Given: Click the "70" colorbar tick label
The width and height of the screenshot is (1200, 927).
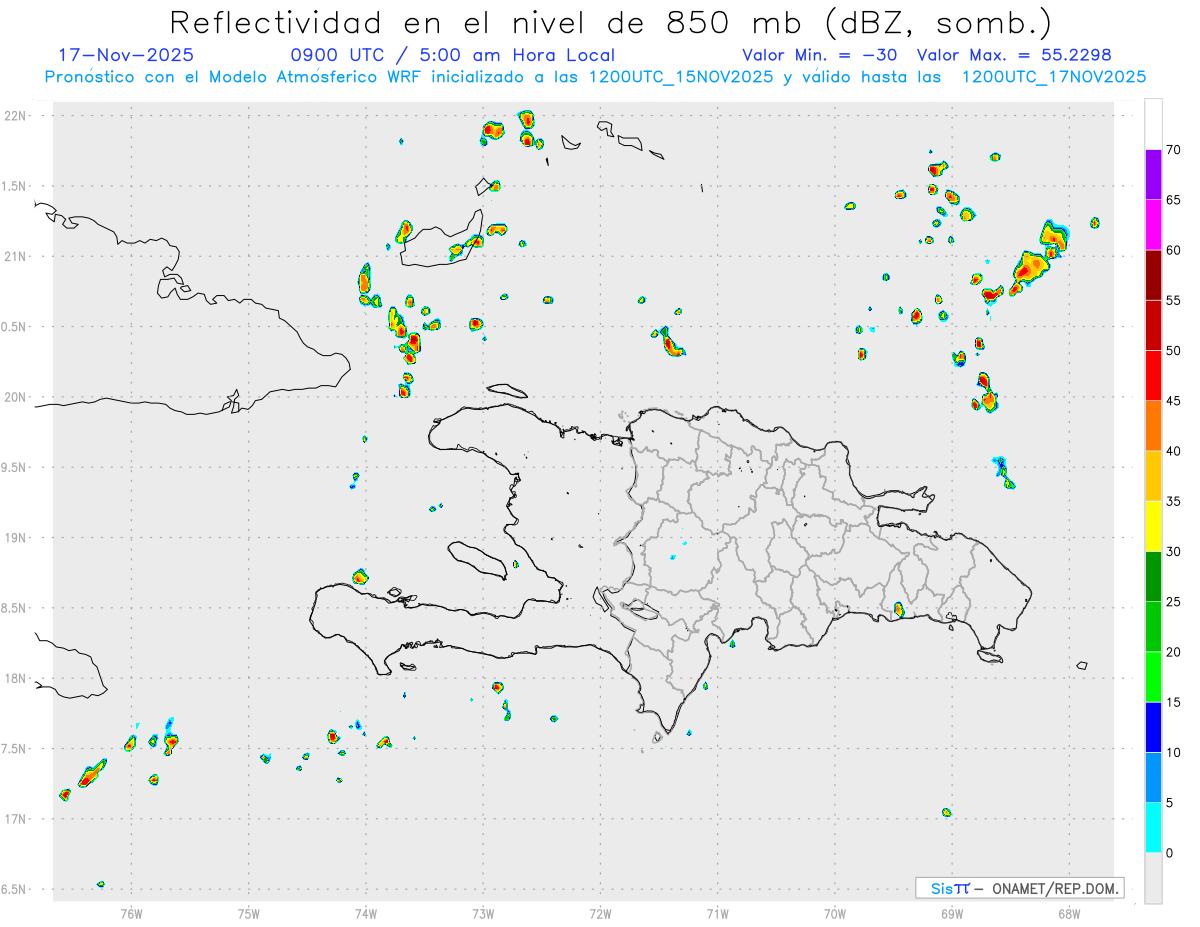Looking at the screenshot, I should pos(1173,150).
